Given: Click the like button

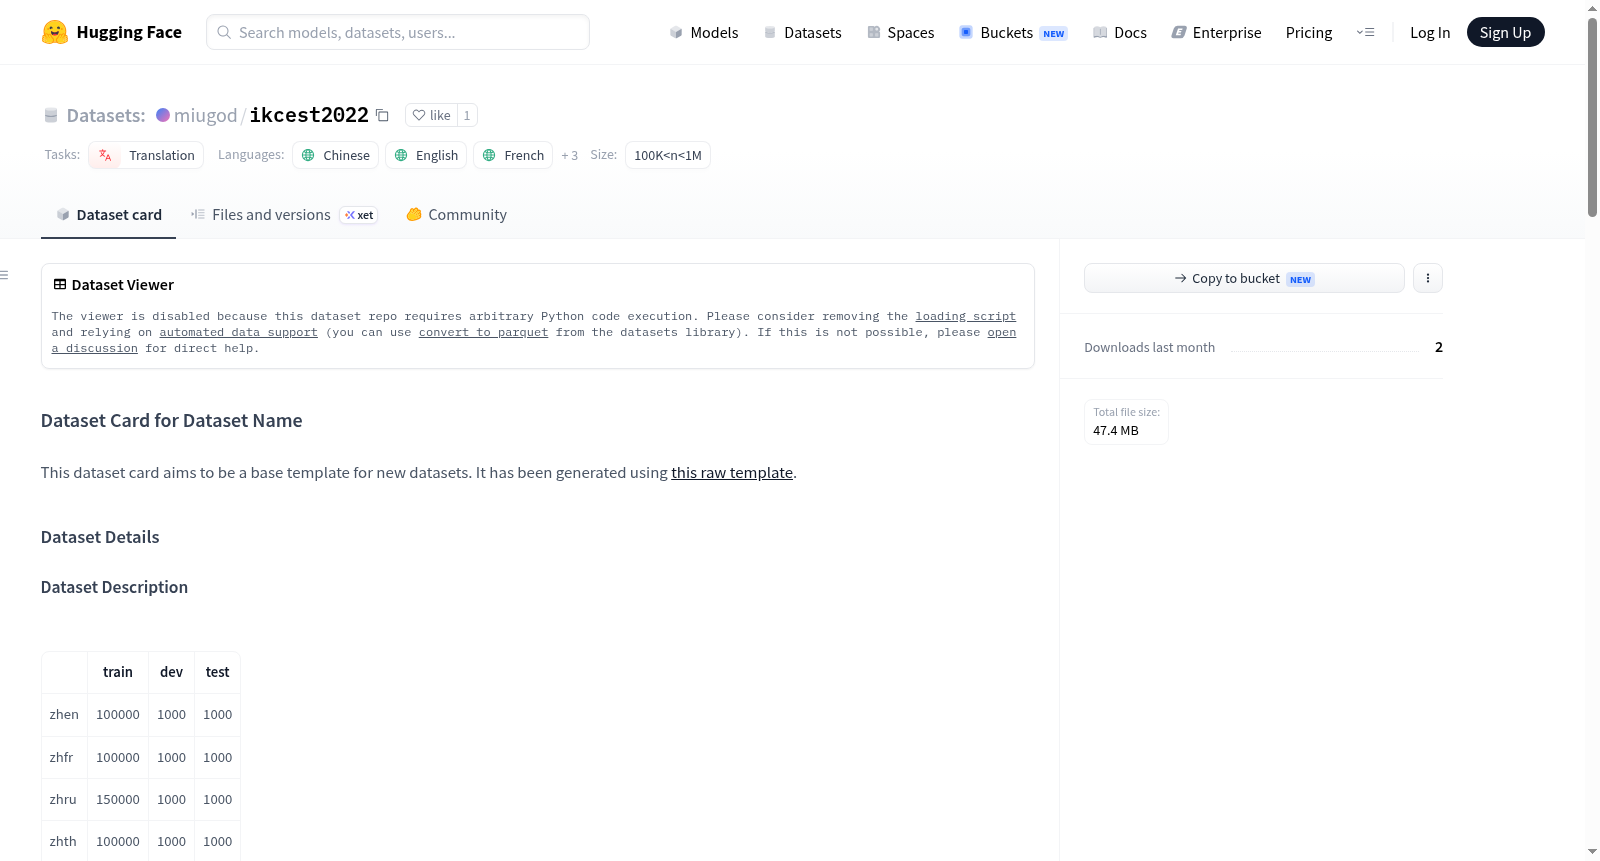Looking at the screenshot, I should (431, 115).
